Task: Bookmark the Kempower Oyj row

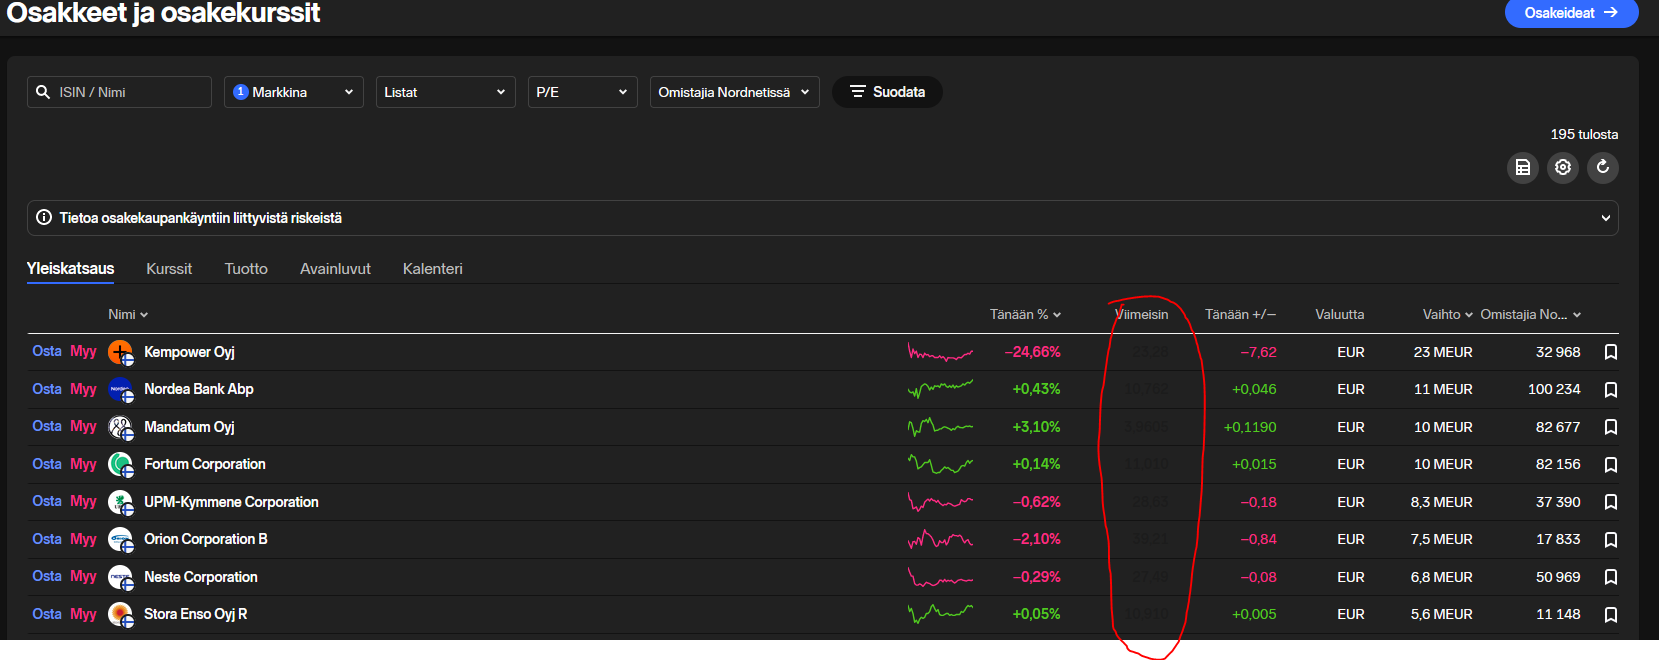Action: tap(1611, 352)
